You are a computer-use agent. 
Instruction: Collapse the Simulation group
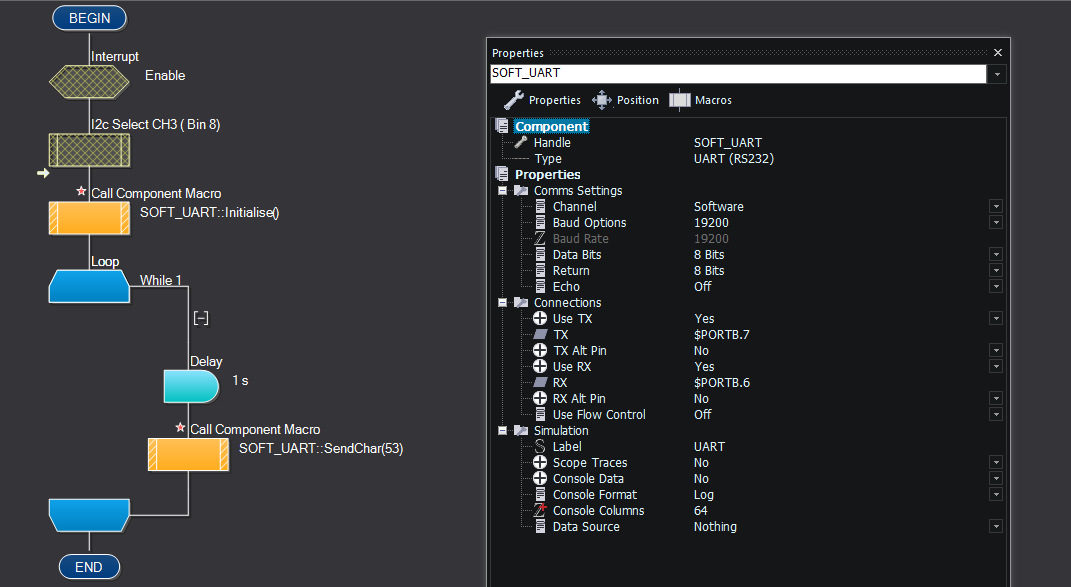(x=503, y=431)
